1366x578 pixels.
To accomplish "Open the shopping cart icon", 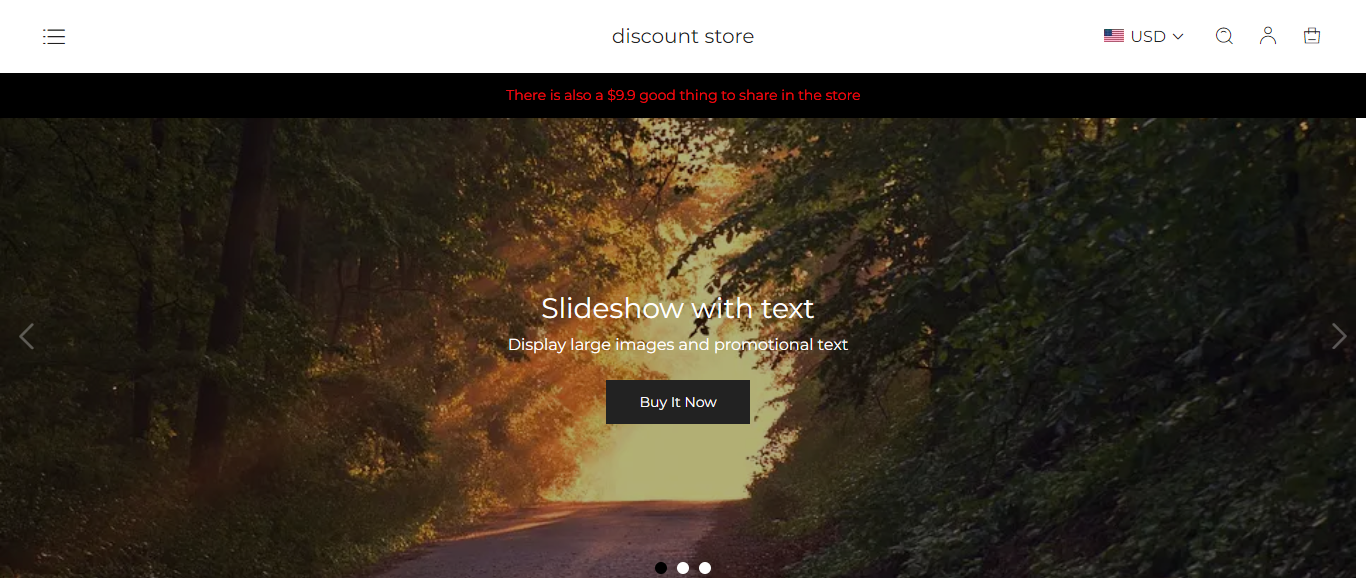I will coord(1312,36).
